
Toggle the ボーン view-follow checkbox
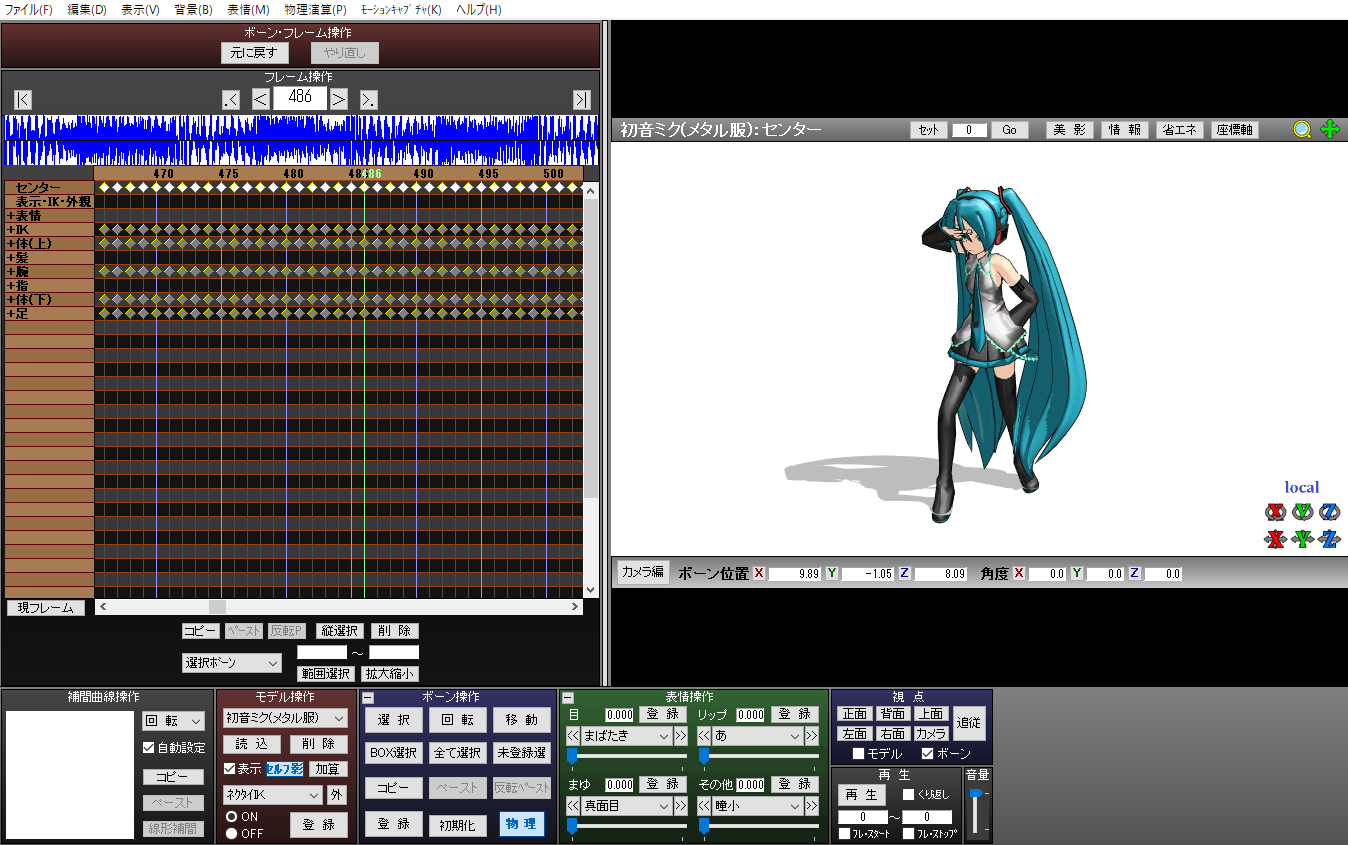click(927, 754)
